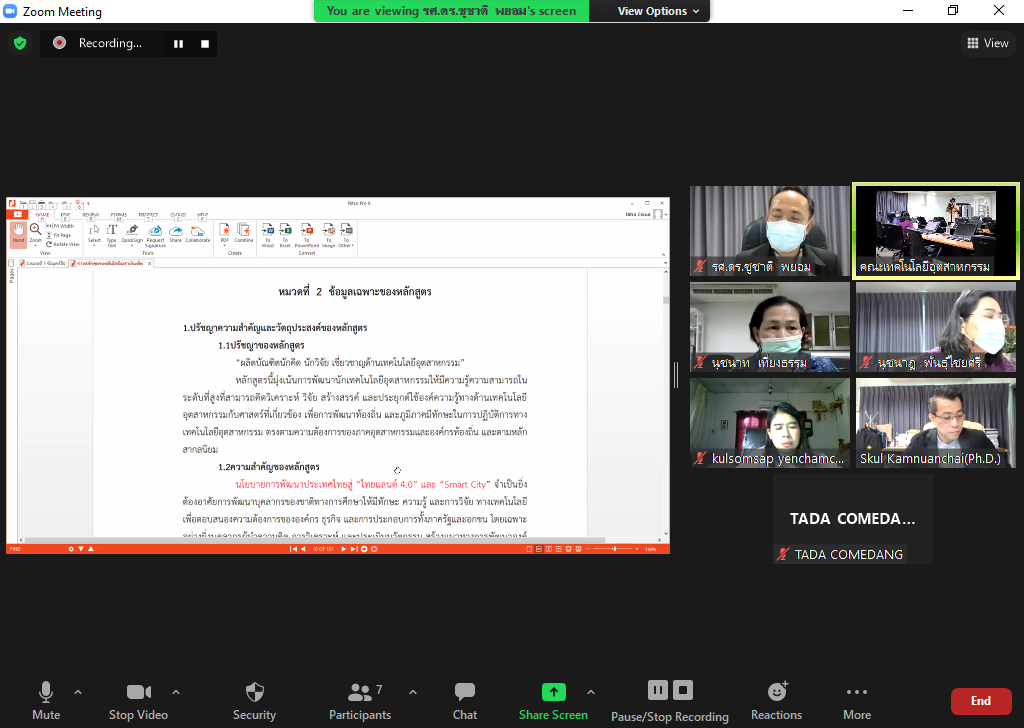Click the divider handle beside the video gallery
This screenshot has height=728, width=1024.
tap(676, 375)
